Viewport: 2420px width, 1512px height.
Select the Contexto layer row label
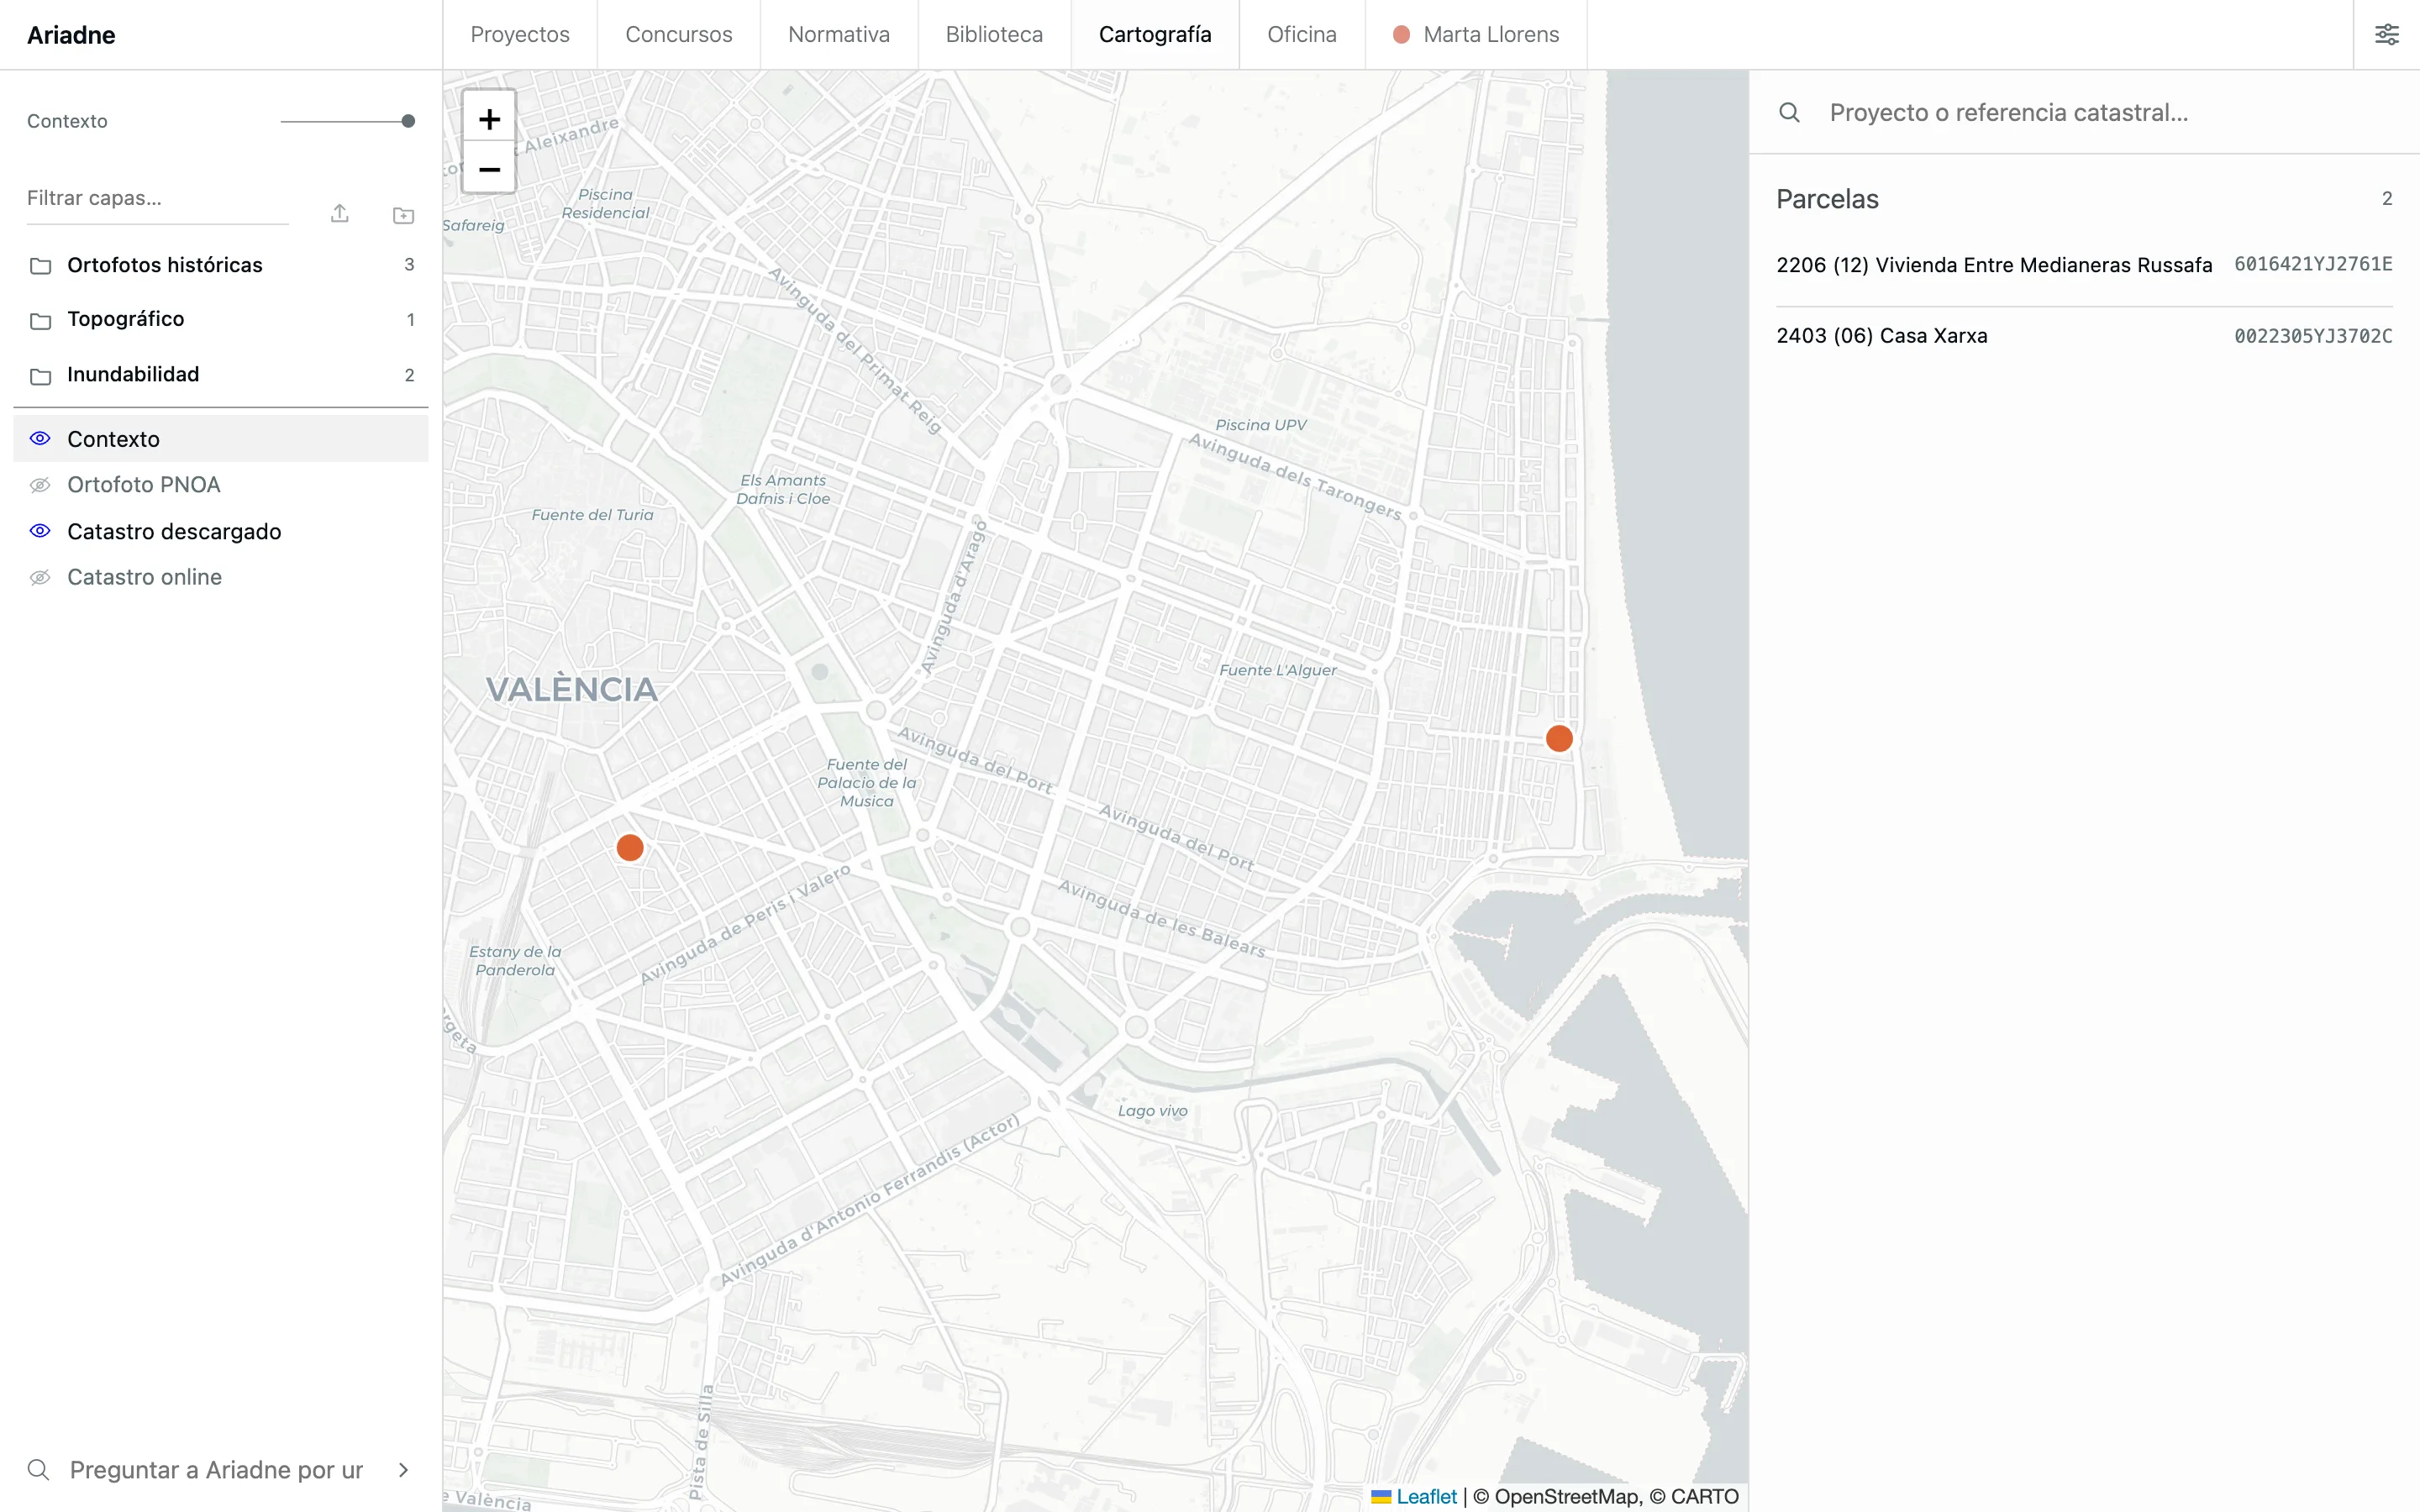click(113, 439)
